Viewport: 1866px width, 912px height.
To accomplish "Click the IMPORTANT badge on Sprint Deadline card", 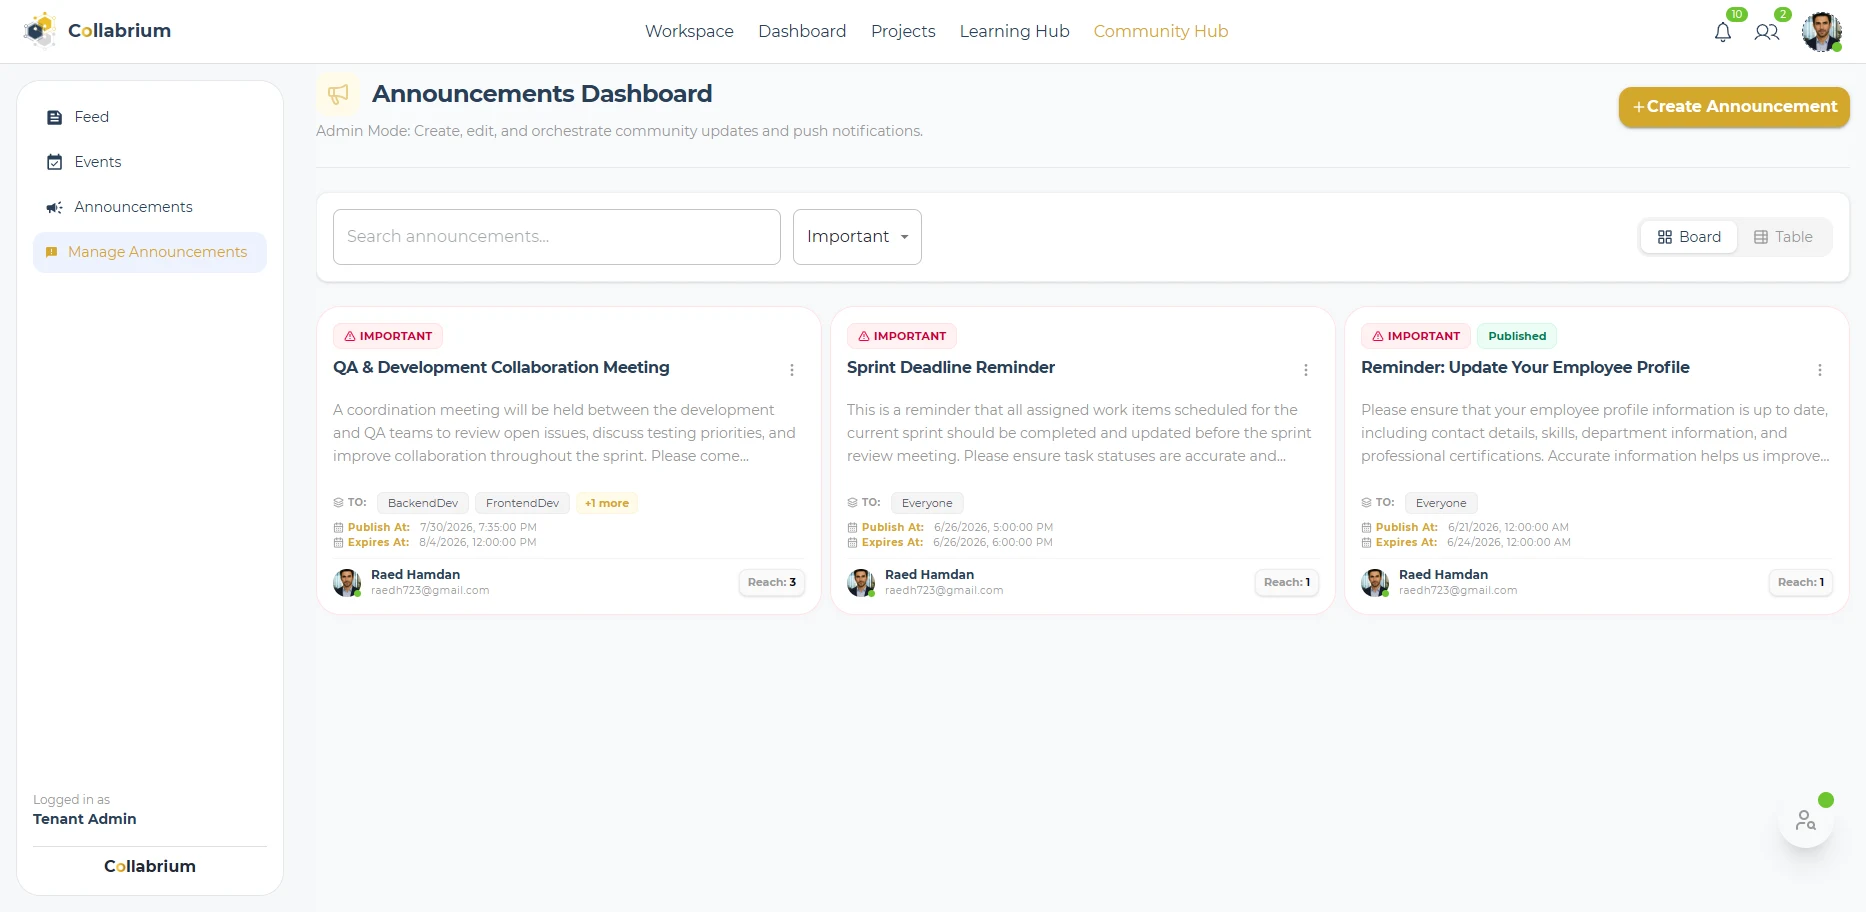I will pyautogui.click(x=902, y=336).
